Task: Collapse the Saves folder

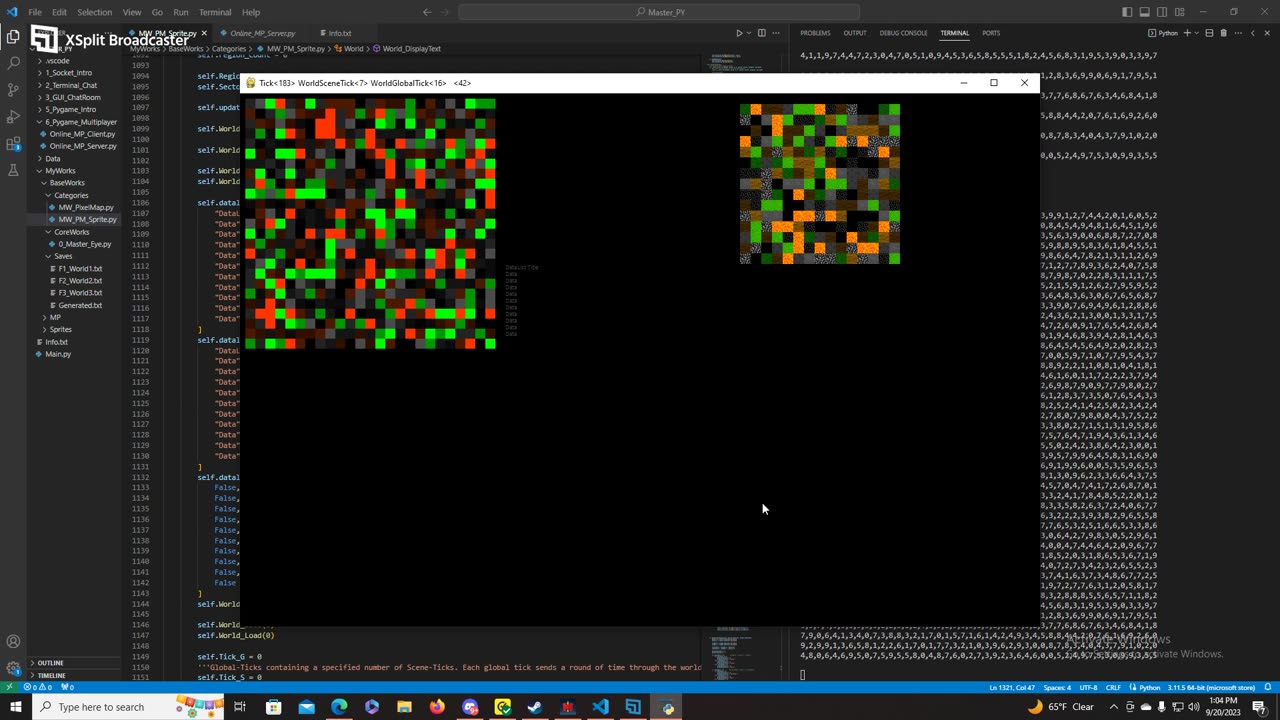Action: pos(63,256)
